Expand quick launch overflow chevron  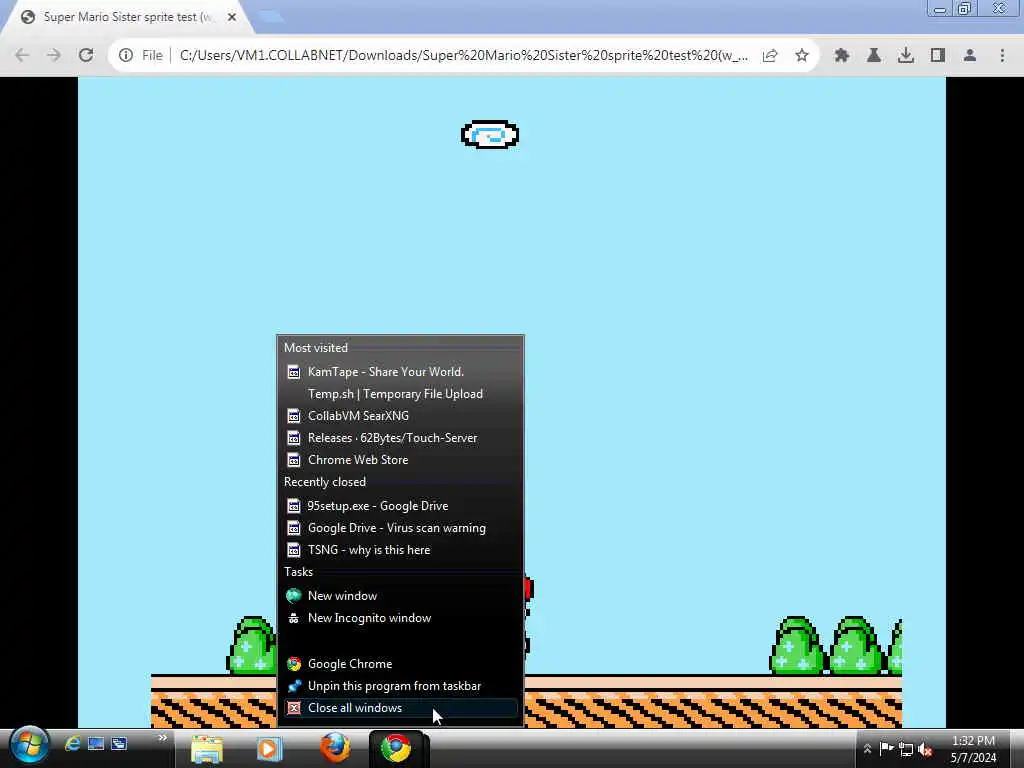tap(162, 738)
